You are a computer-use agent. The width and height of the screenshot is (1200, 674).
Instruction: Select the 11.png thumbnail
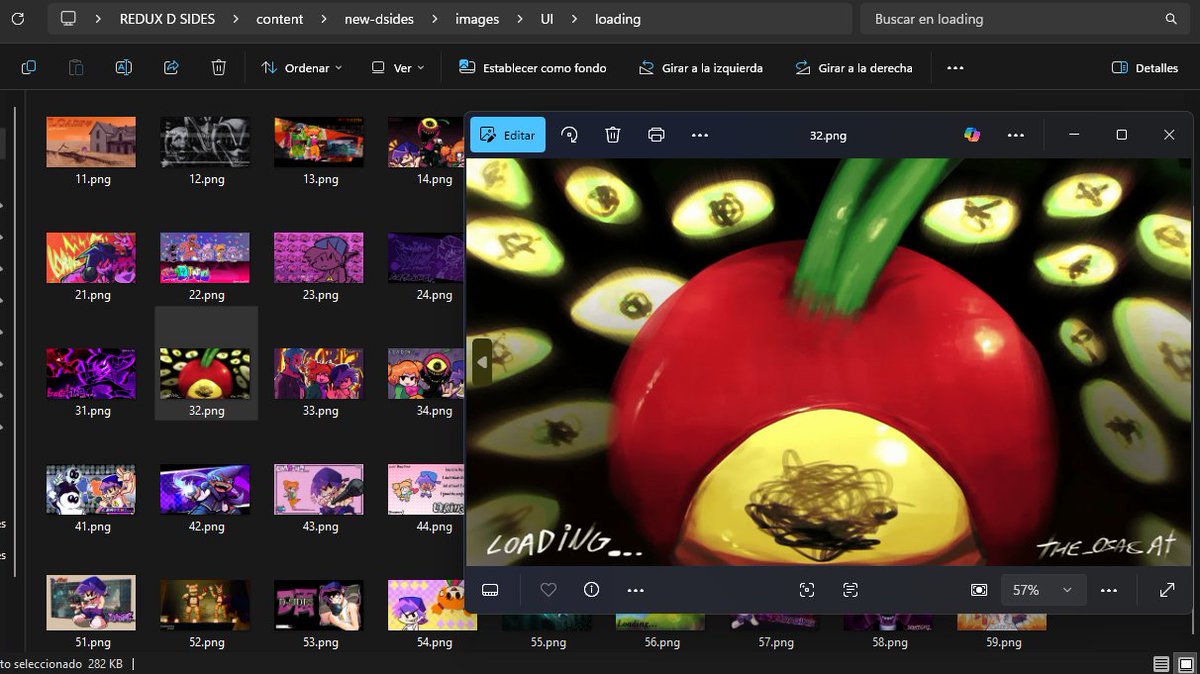click(91, 142)
